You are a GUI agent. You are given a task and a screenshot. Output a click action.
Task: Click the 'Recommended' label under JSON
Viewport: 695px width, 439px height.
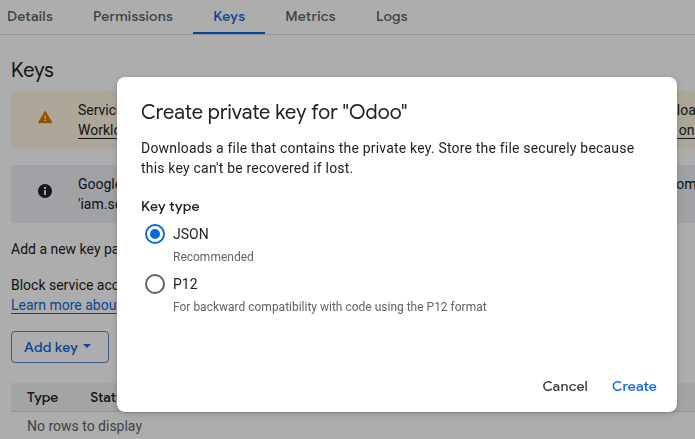click(x=213, y=257)
